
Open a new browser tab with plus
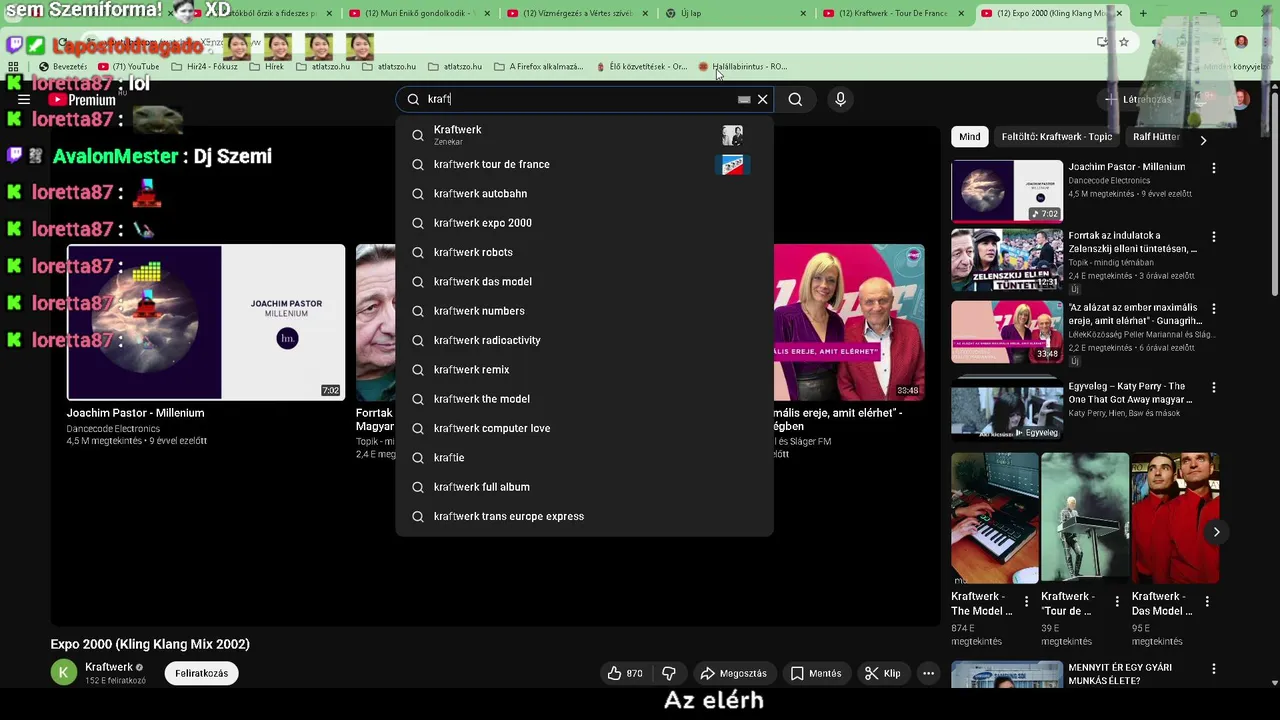tap(1143, 14)
